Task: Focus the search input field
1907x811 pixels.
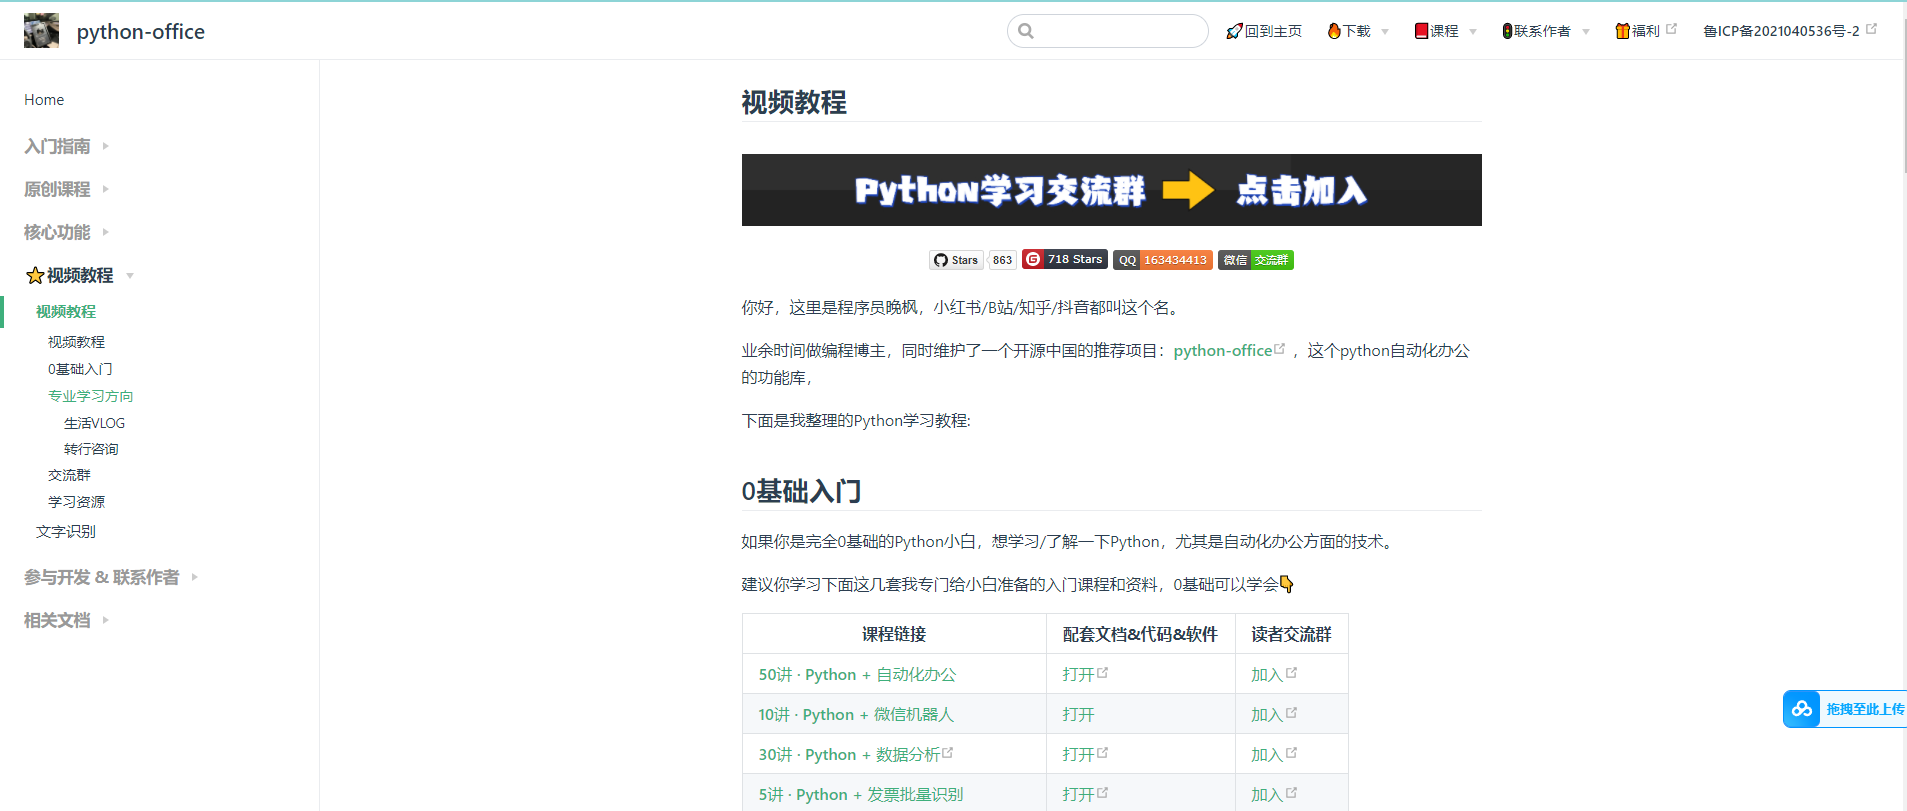Action: (1108, 31)
